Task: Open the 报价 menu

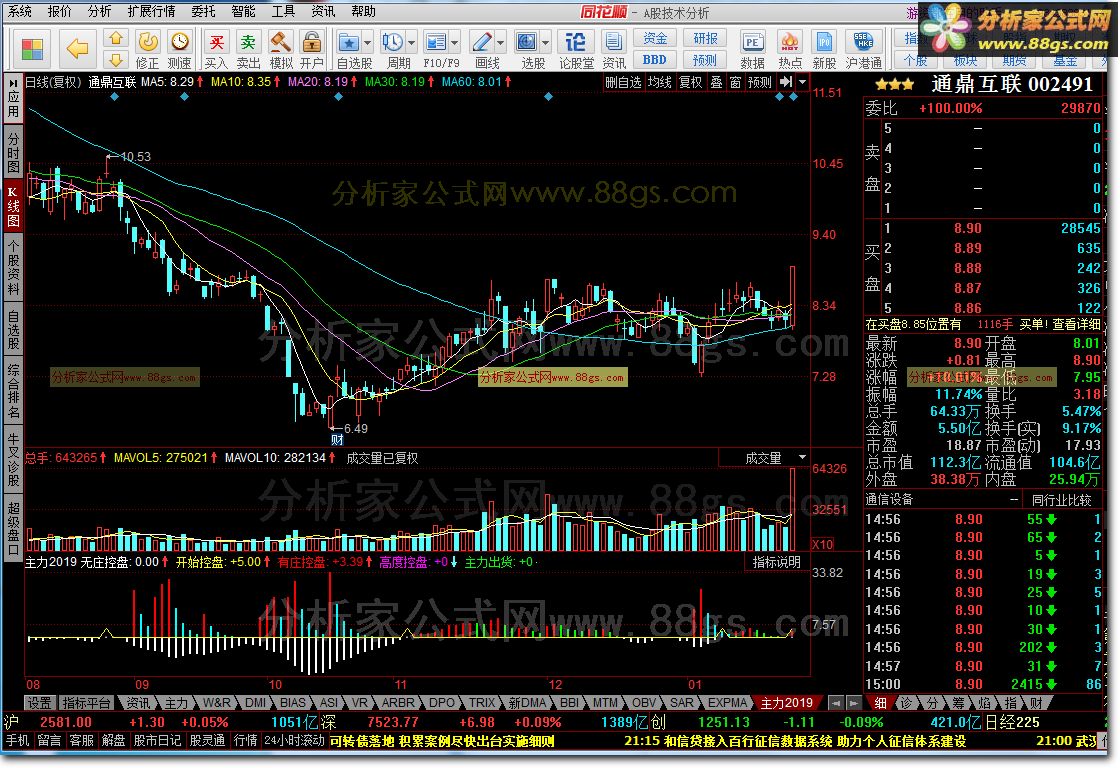Action: (x=60, y=11)
